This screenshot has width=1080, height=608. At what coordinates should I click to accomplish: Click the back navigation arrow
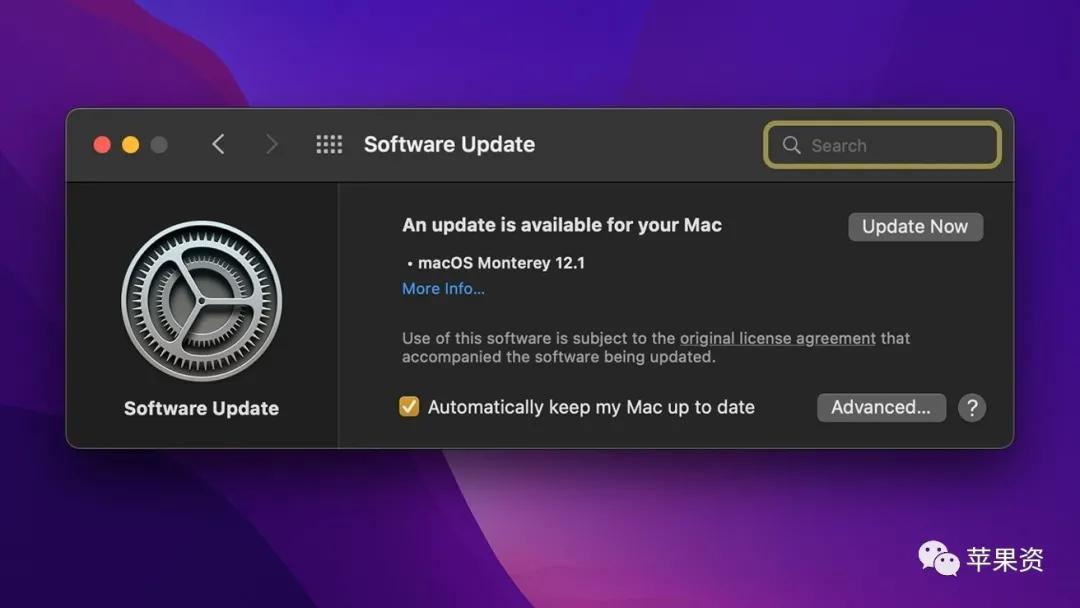pyautogui.click(x=218, y=144)
